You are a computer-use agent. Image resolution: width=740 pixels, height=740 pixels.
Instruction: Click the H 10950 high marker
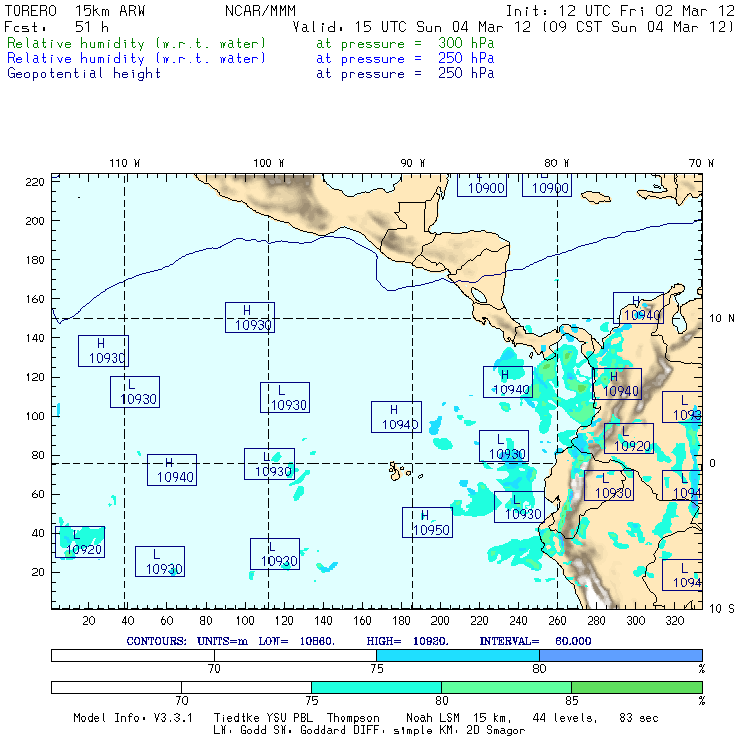(427, 522)
